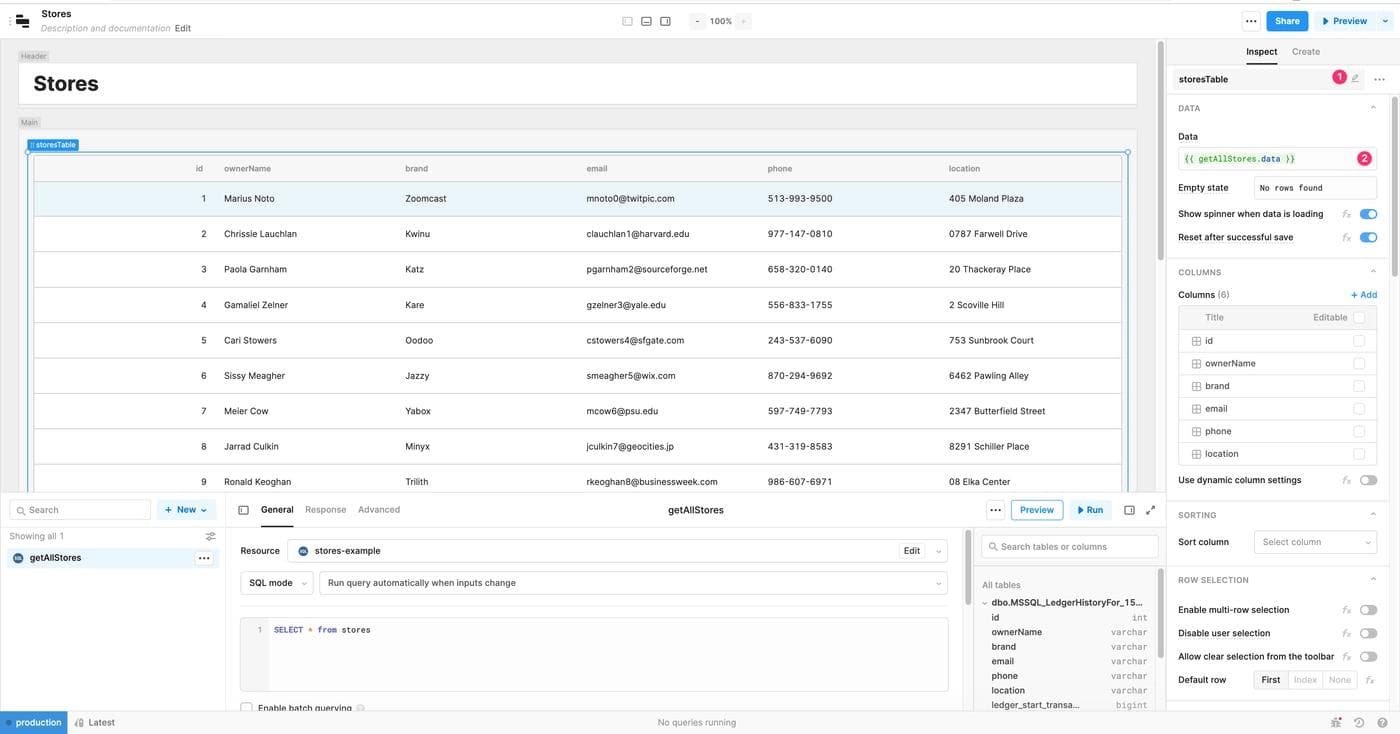
Task: Open the getAllStores query options menu
Action: click(204, 558)
